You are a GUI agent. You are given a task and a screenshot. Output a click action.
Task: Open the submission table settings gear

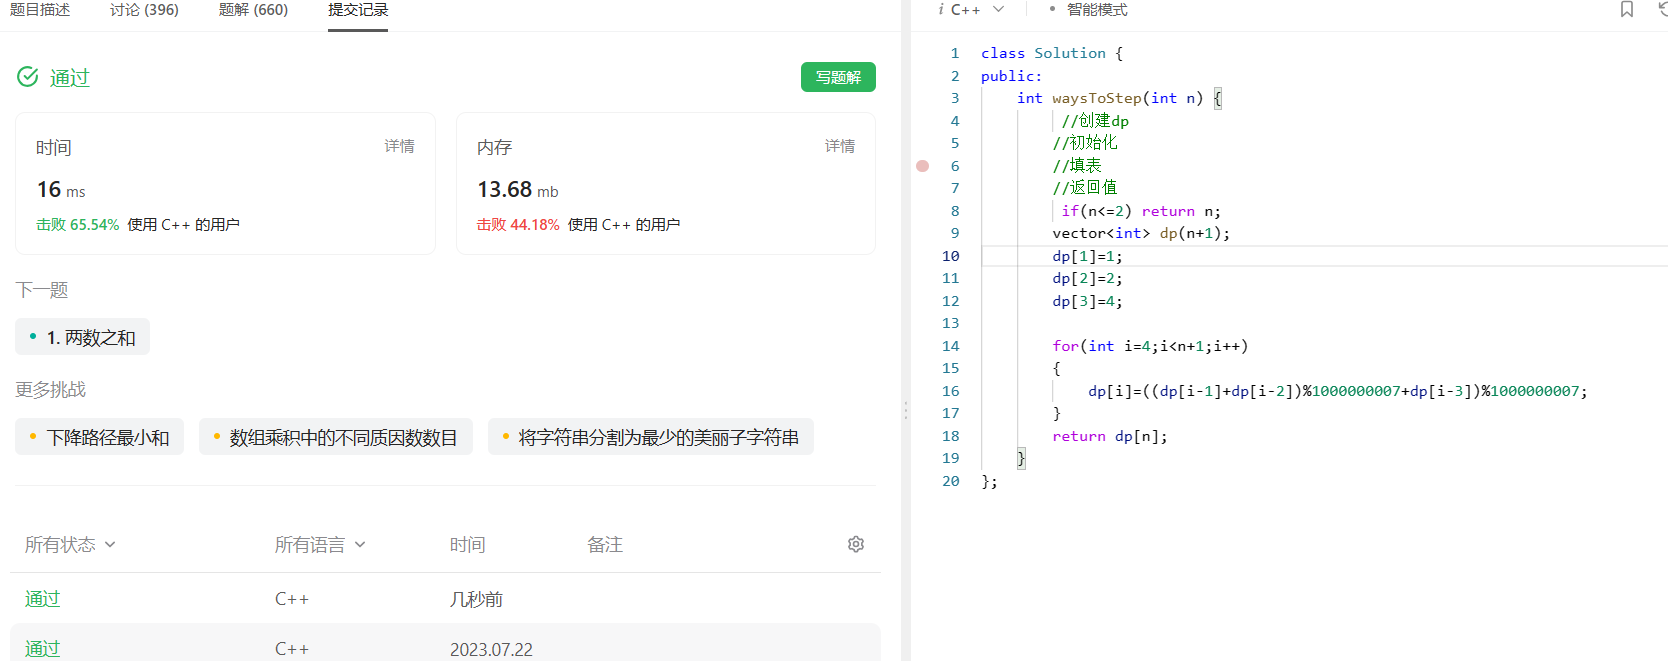pos(856,544)
